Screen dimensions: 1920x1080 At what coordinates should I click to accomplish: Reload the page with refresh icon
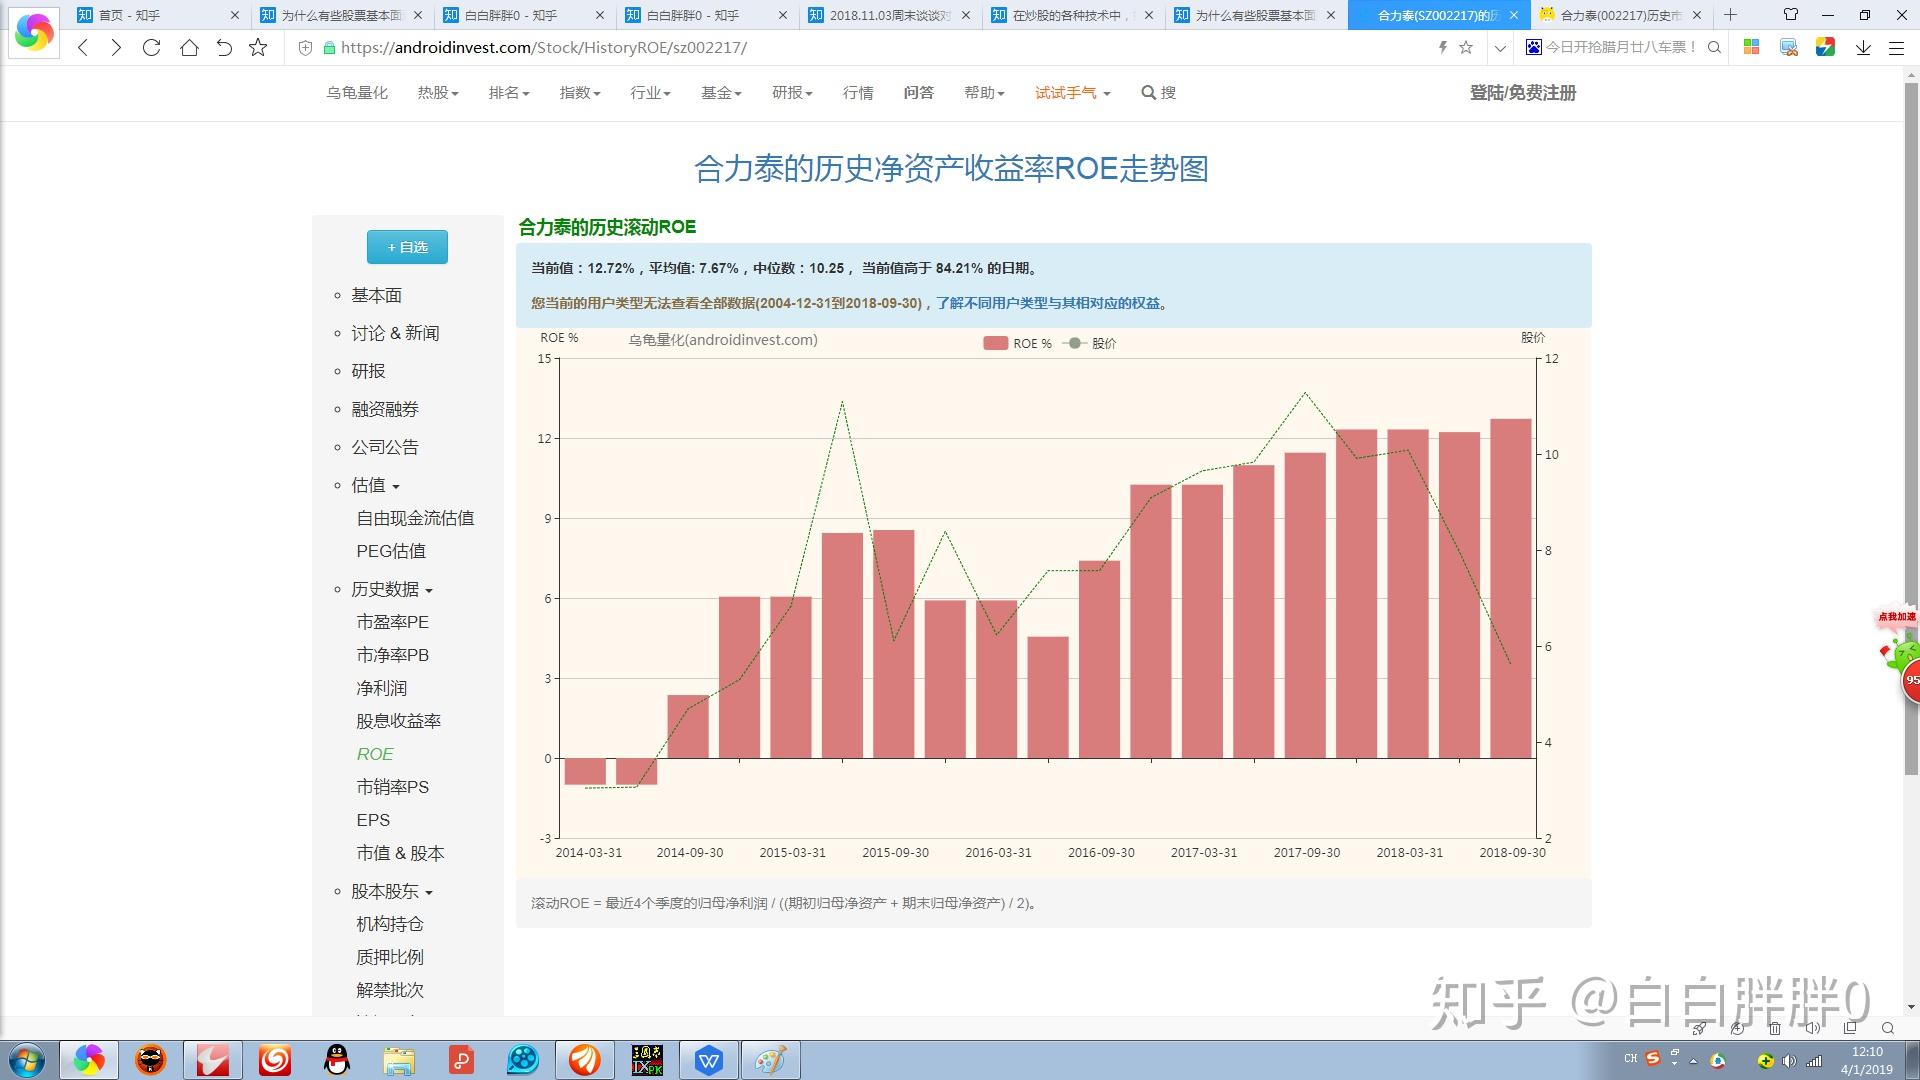click(151, 48)
